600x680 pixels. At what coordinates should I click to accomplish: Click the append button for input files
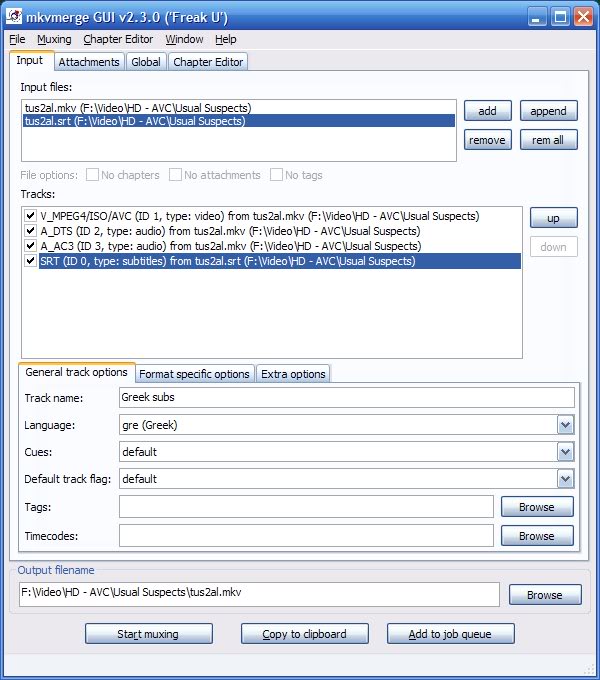[x=548, y=111]
